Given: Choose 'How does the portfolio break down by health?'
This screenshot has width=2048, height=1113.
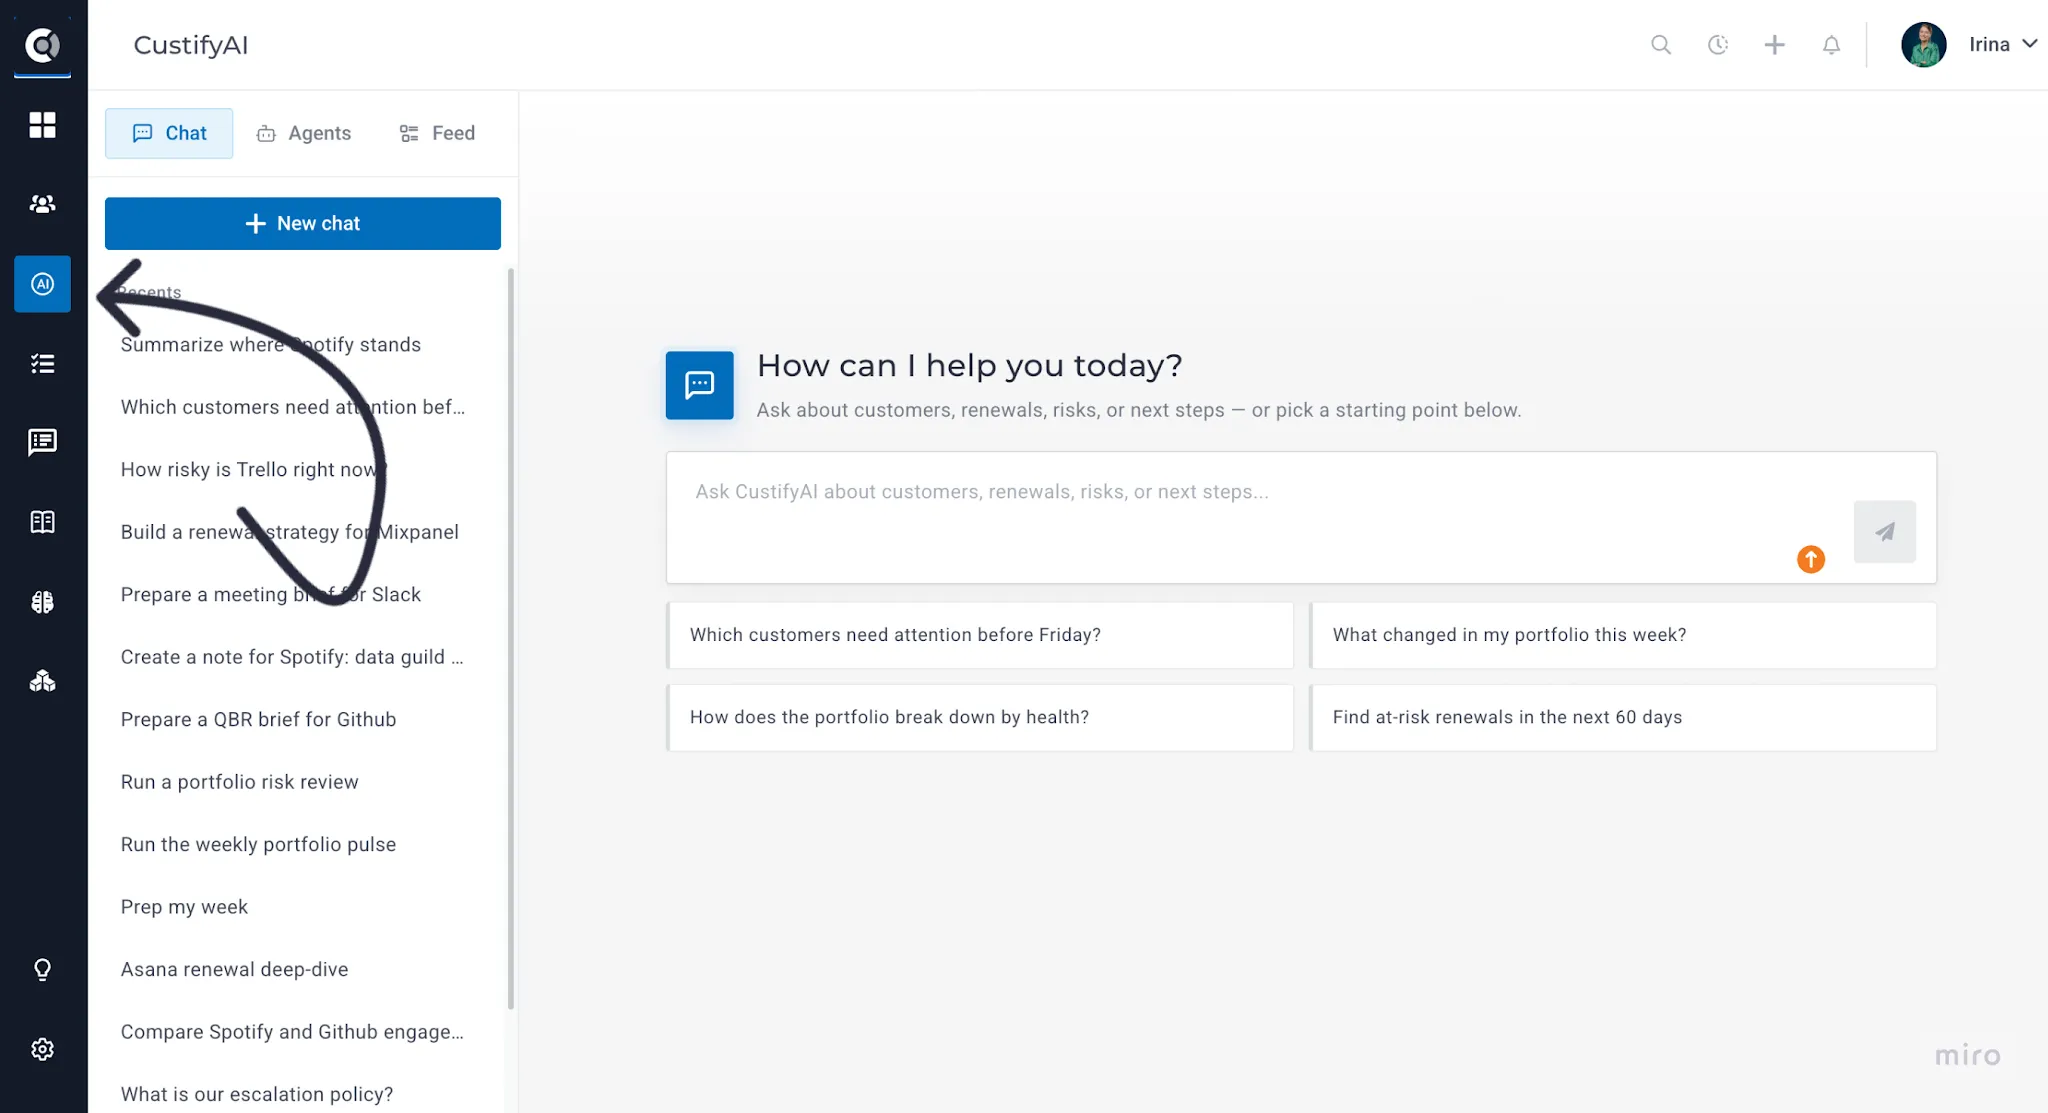Looking at the screenshot, I should pyautogui.click(x=980, y=717).
